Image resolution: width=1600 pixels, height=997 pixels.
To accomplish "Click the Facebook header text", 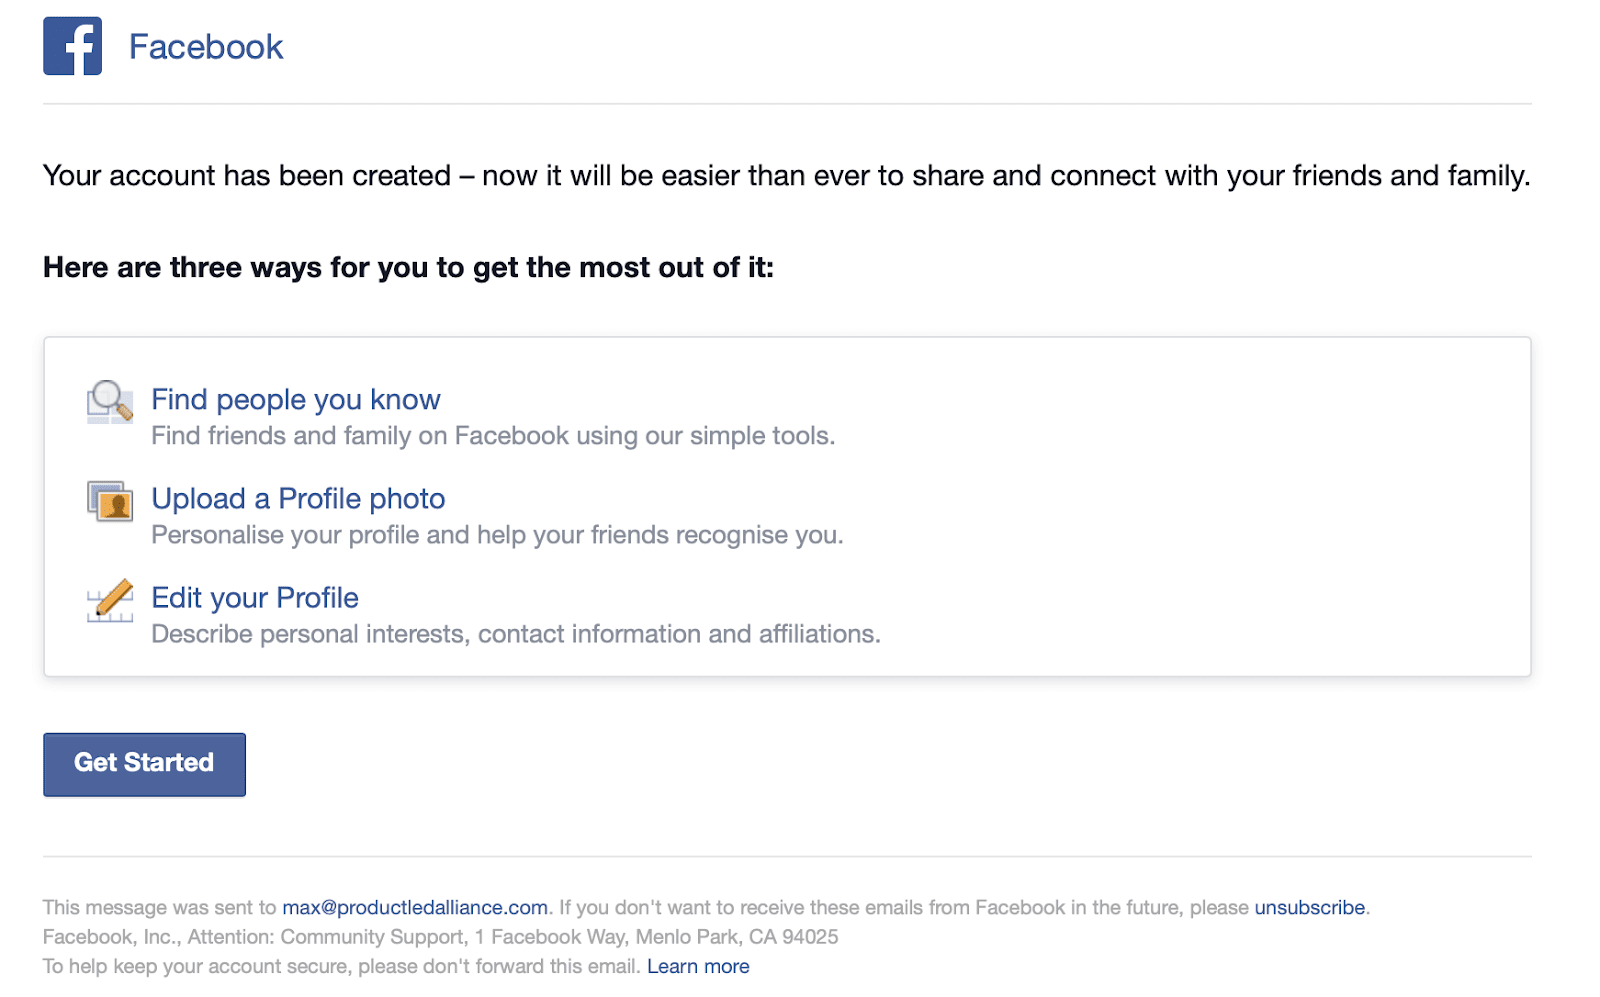I will [206, 46].
